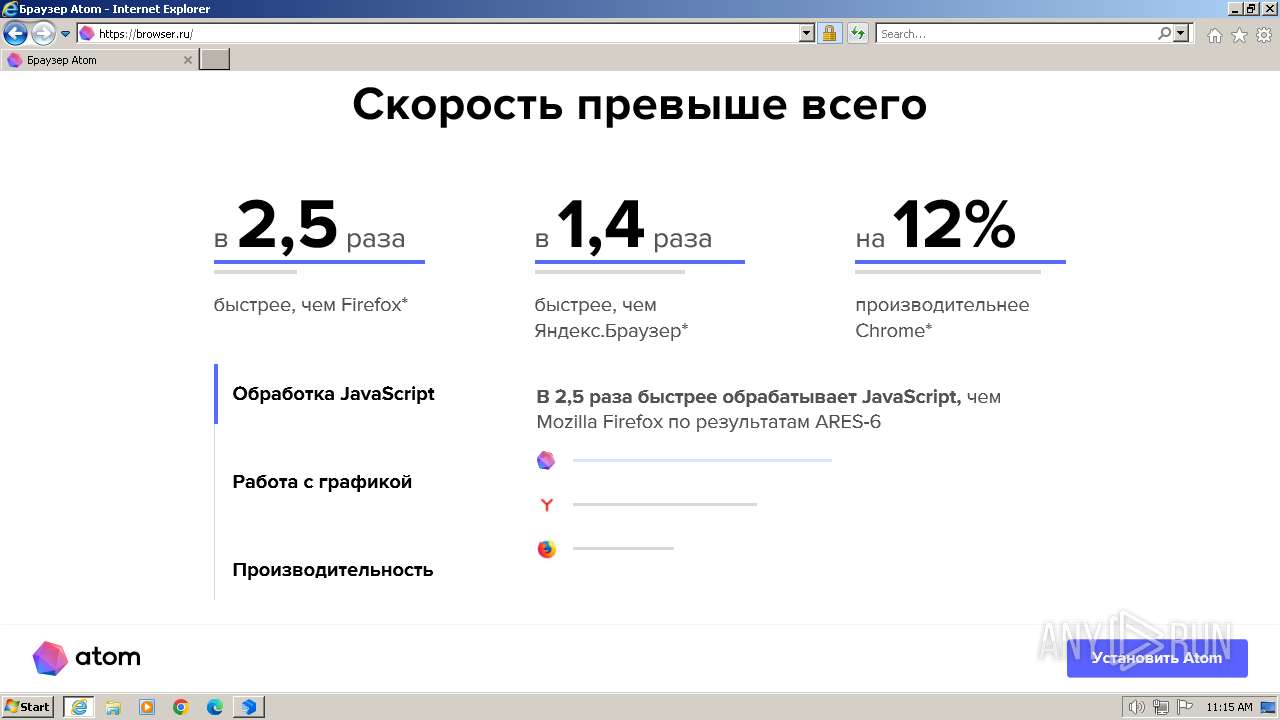Click the Search input box
Screen dimensions: 1280x720
(x=1017, y=33)
